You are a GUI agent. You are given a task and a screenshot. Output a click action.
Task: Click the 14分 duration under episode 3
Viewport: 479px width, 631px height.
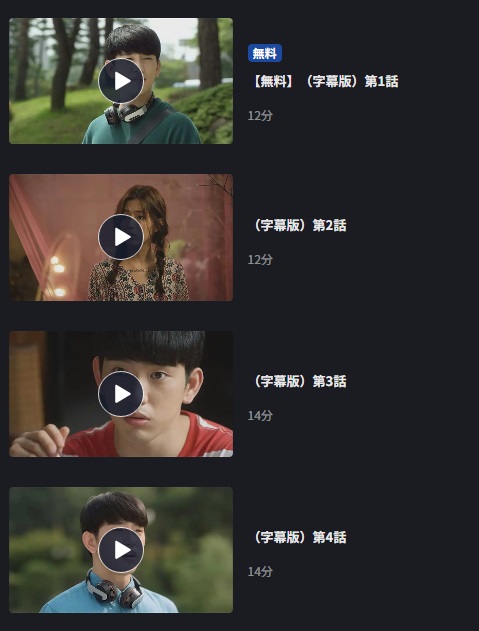[260, 416]
